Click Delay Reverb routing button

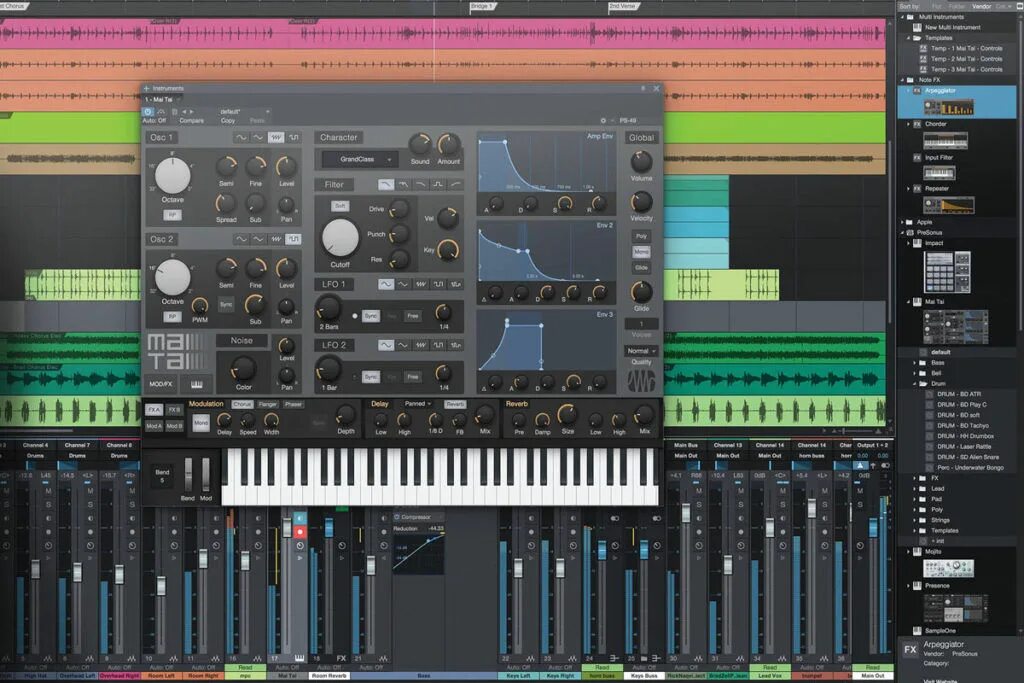[455, 404]
